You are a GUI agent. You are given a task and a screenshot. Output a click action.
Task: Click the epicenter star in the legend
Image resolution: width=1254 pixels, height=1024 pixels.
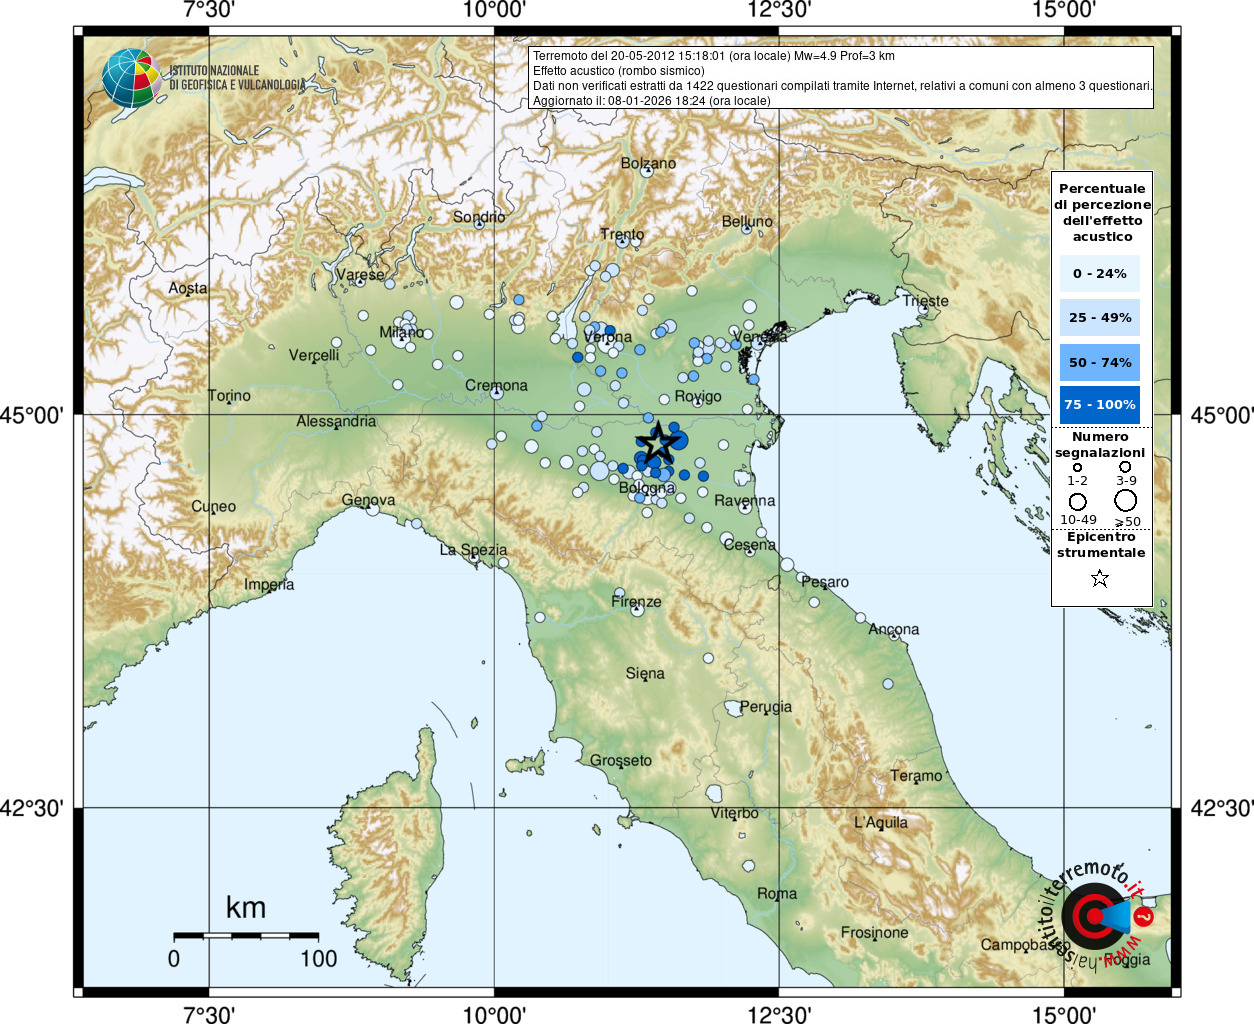(x=1100, y=578)
